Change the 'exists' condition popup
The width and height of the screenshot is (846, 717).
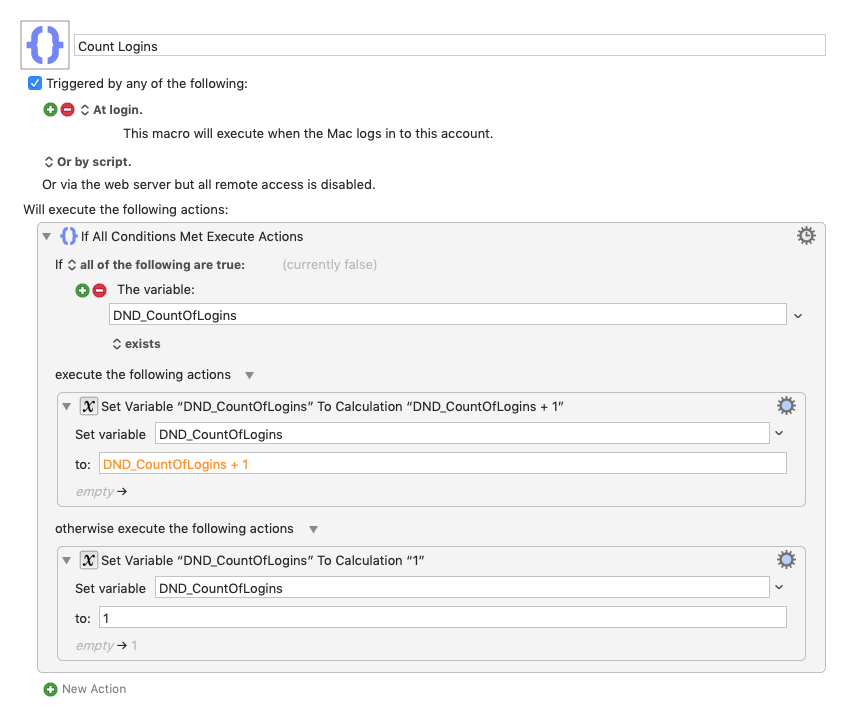pos(137,344)
